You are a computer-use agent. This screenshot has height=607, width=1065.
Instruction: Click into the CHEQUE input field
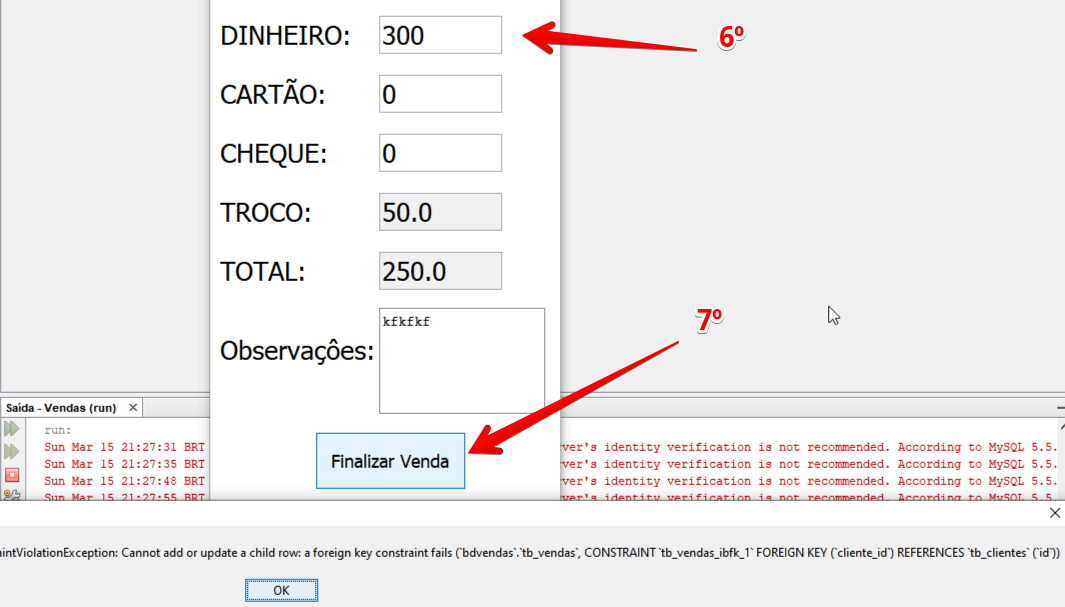[x=440, y=153]
